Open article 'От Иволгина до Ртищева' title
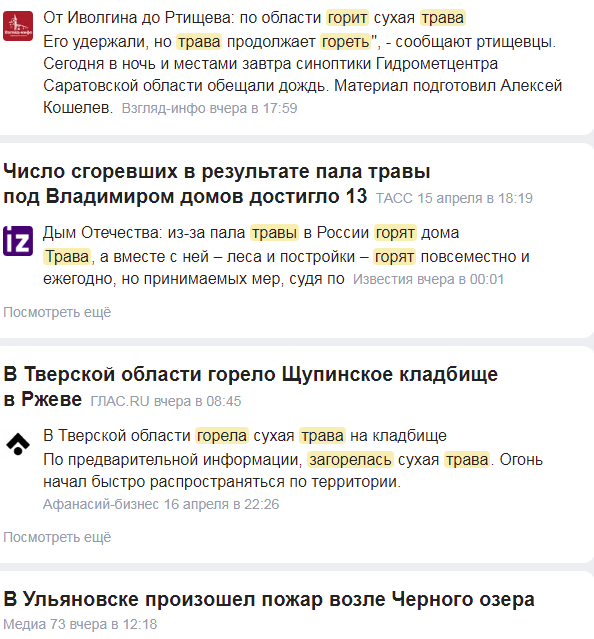 coord(254,18)
